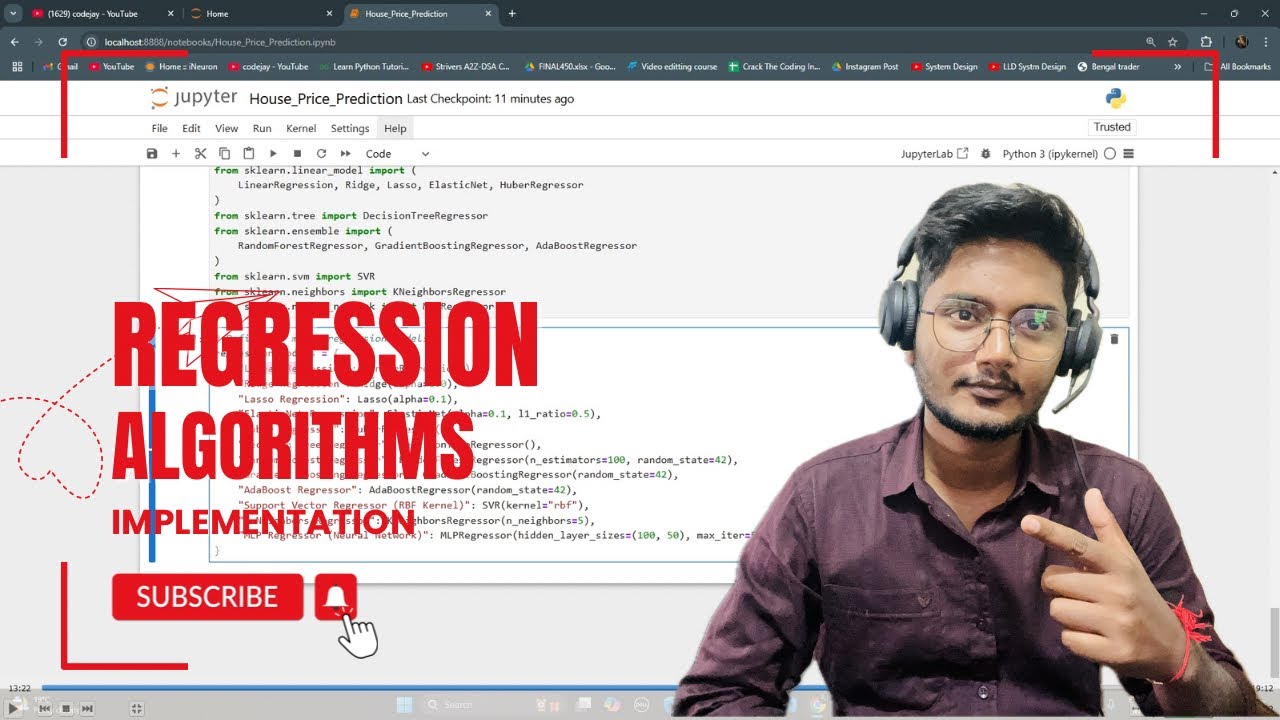Open the Kernel menu

(301, 128)
